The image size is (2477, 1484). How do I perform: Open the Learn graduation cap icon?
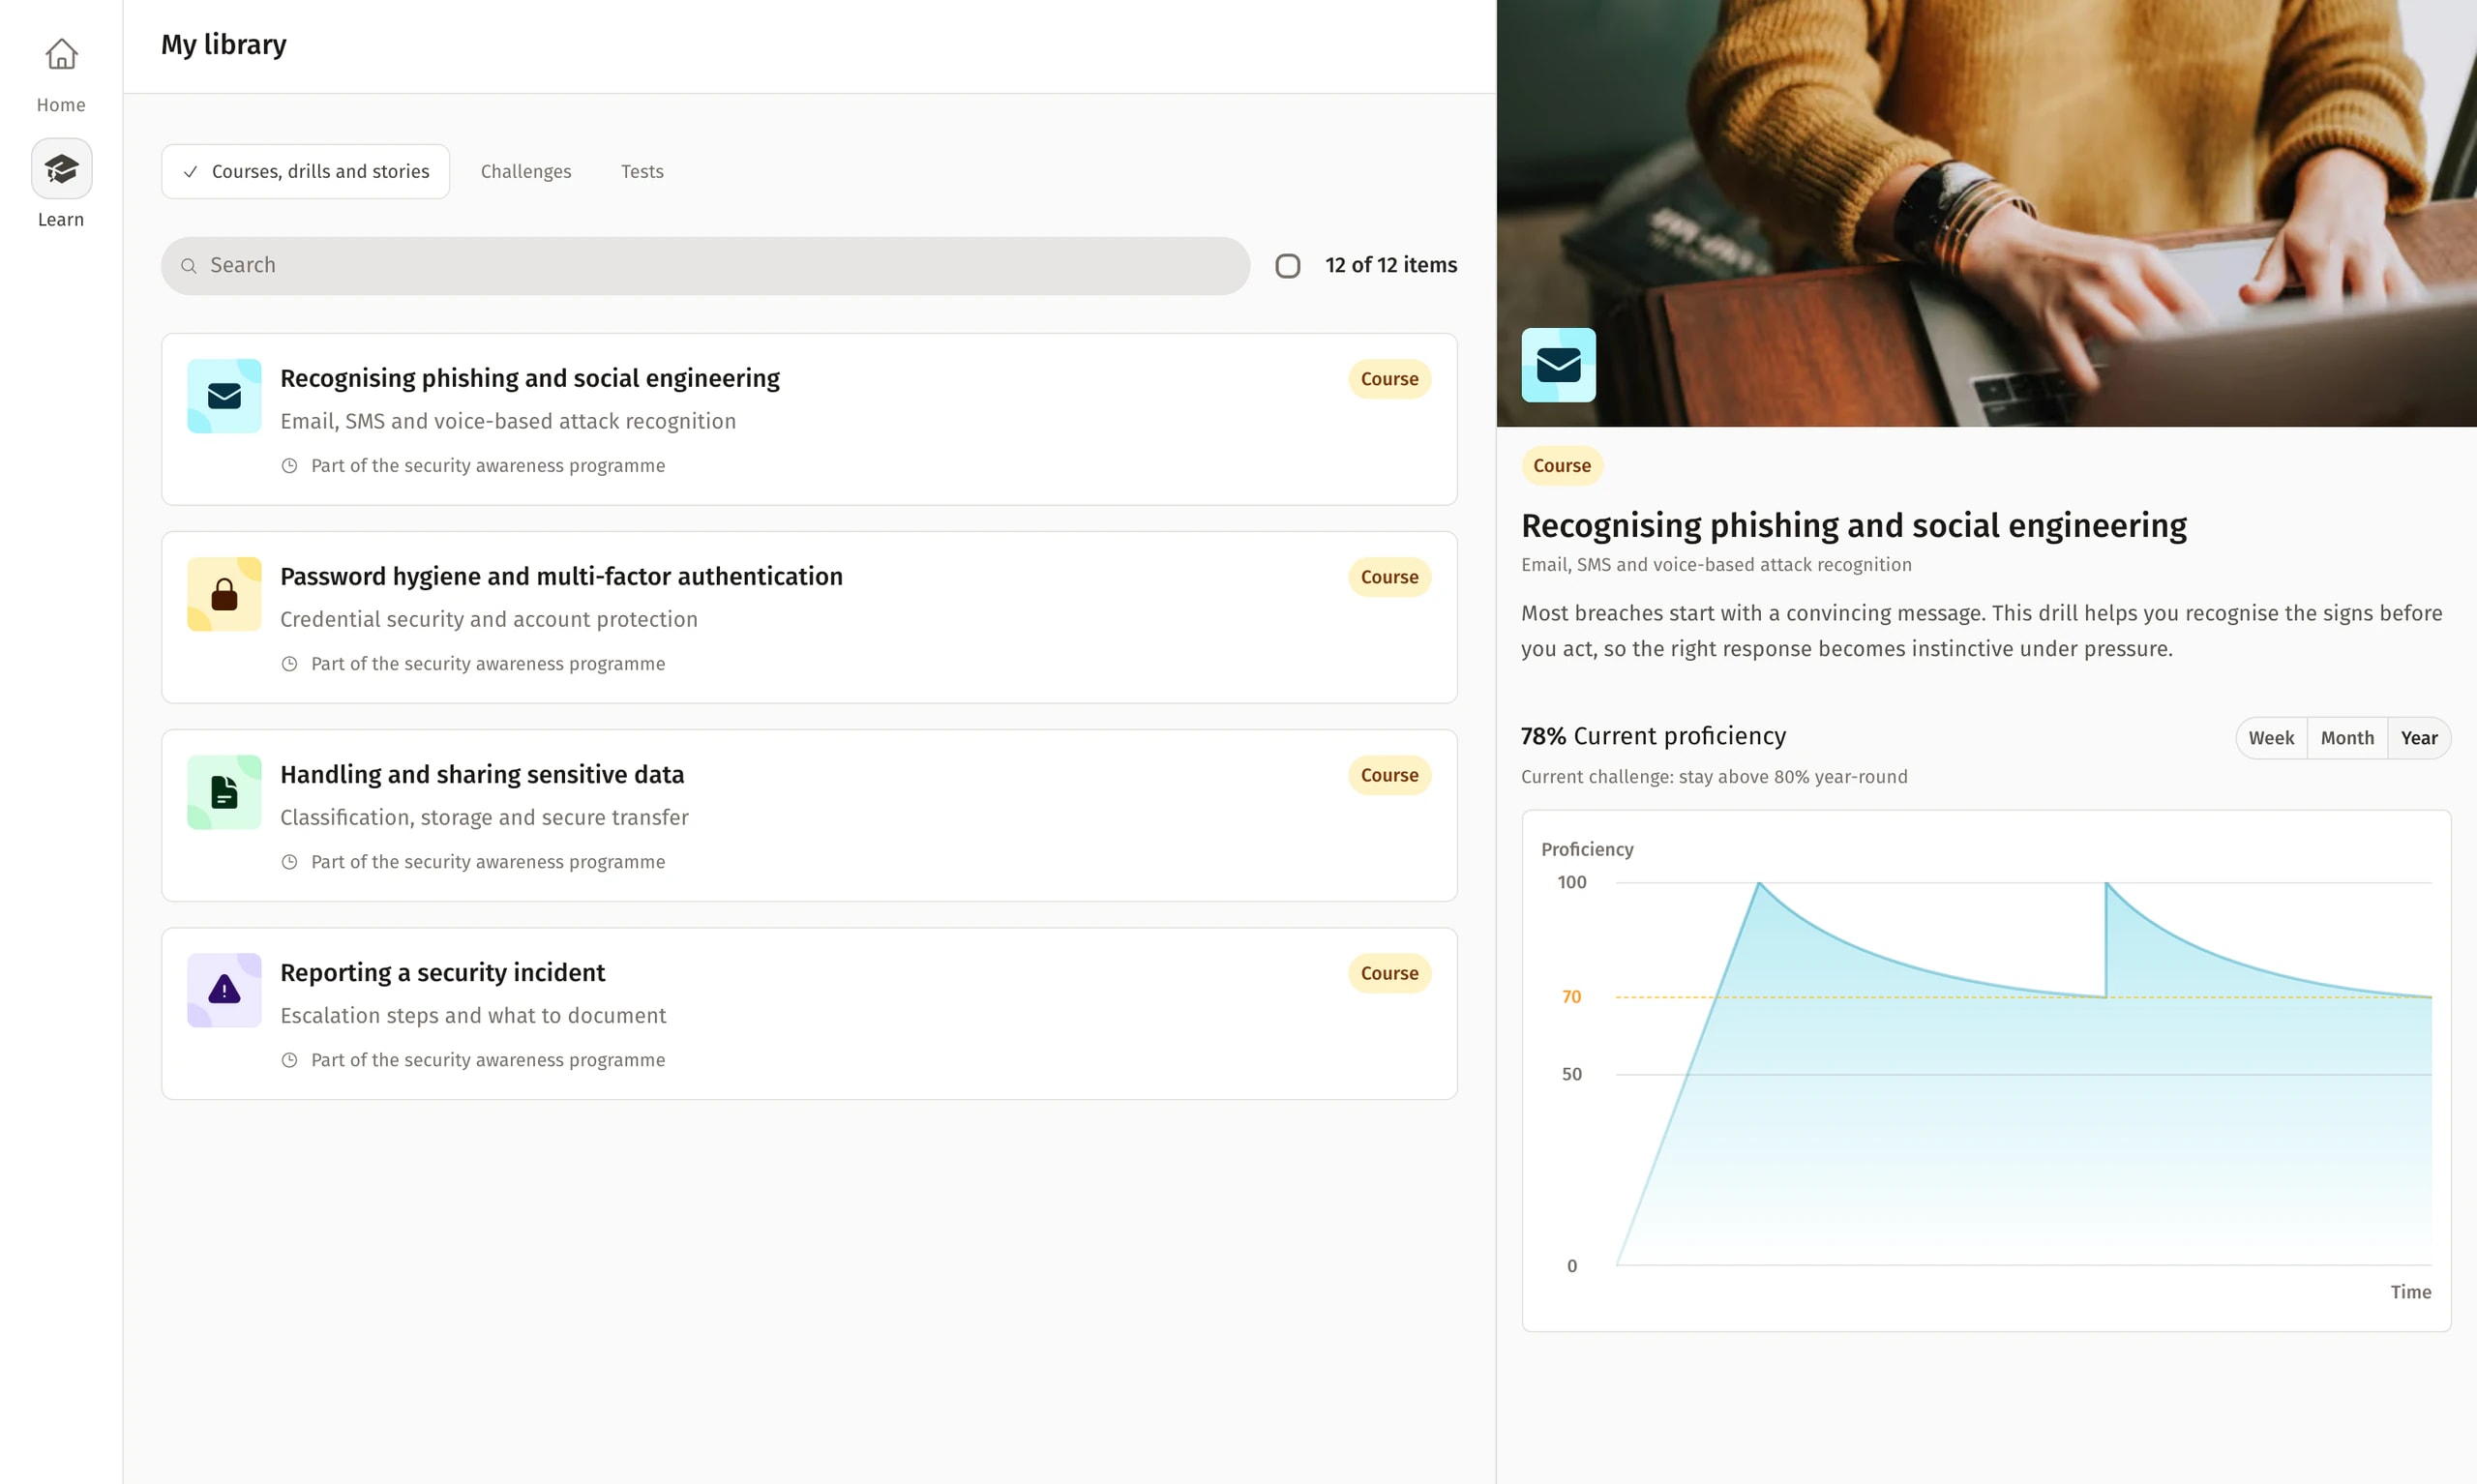coord(61,168)
